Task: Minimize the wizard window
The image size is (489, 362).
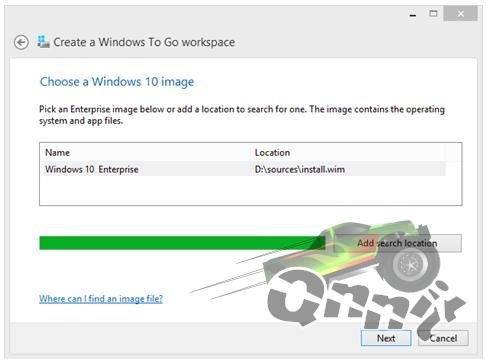Action: point(413,14)
